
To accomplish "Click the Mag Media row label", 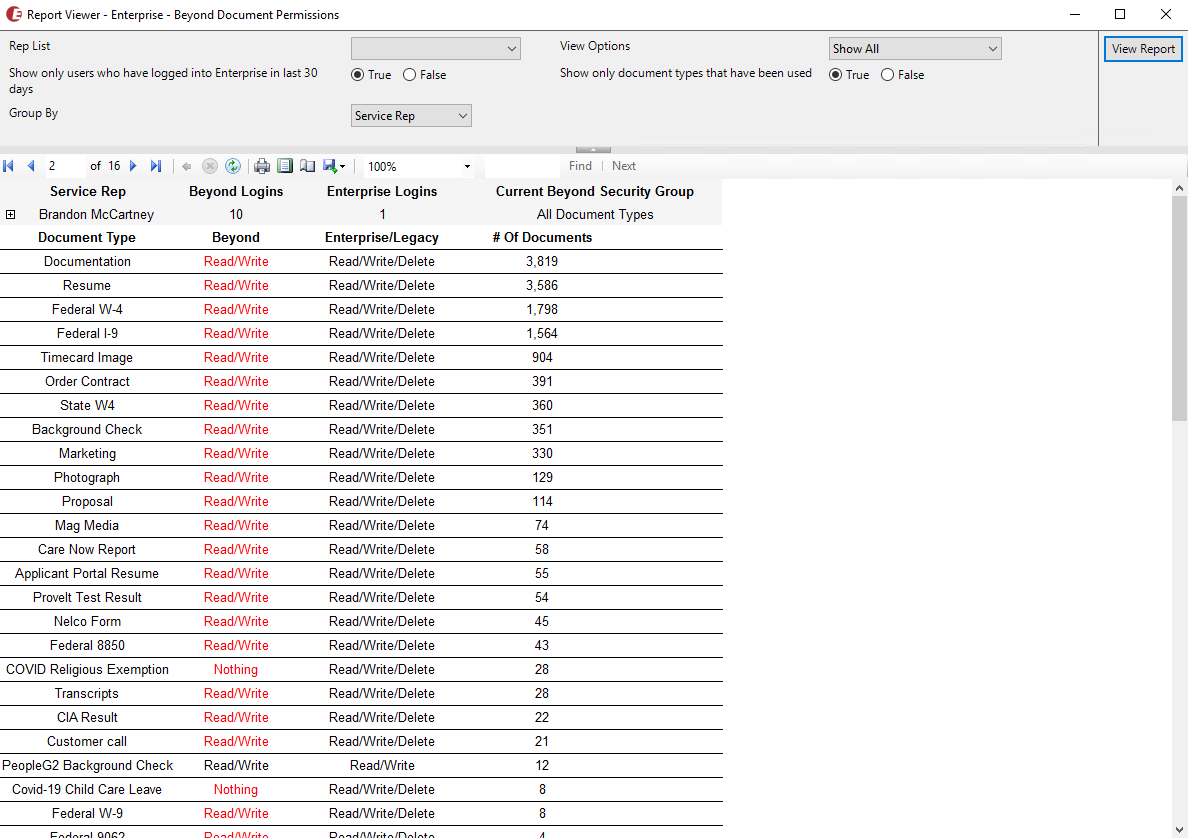I will click(86, 525).
